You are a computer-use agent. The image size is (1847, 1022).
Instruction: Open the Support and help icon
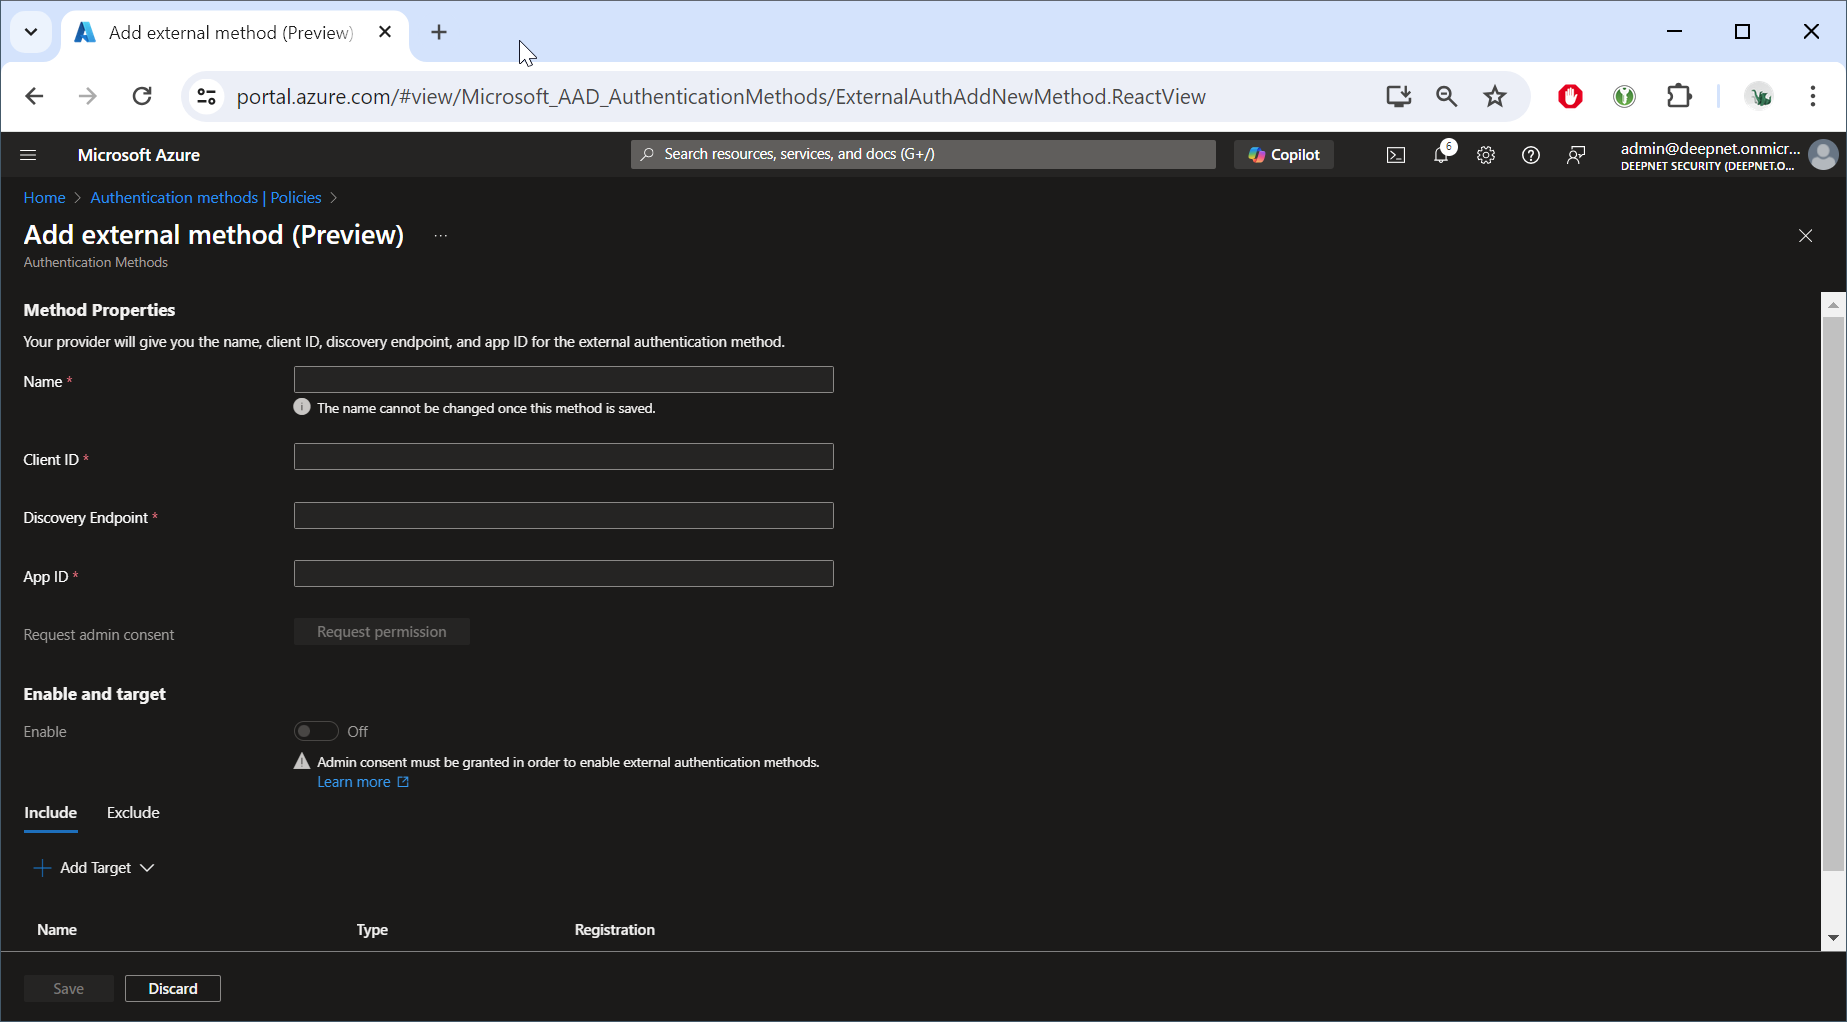point(1530,155)
